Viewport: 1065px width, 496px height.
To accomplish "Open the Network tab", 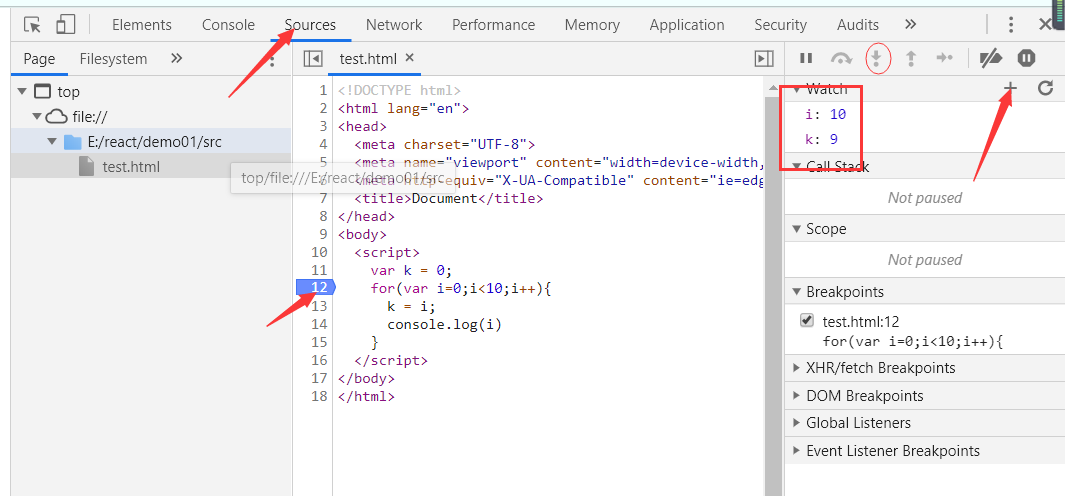I will pyautogui.click(x=394, y=25).
